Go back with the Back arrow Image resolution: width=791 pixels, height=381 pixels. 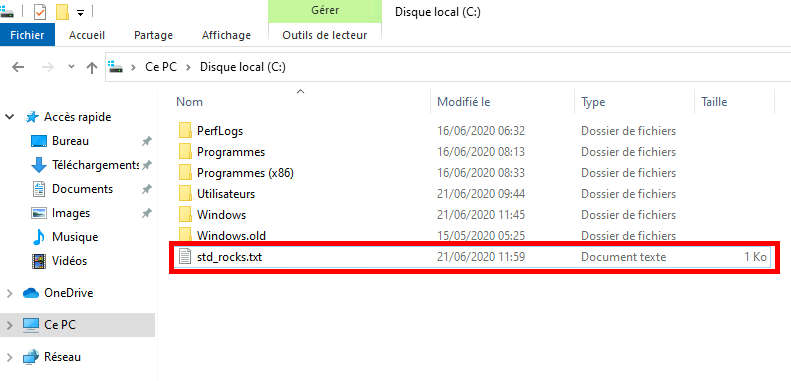[18, 67]
